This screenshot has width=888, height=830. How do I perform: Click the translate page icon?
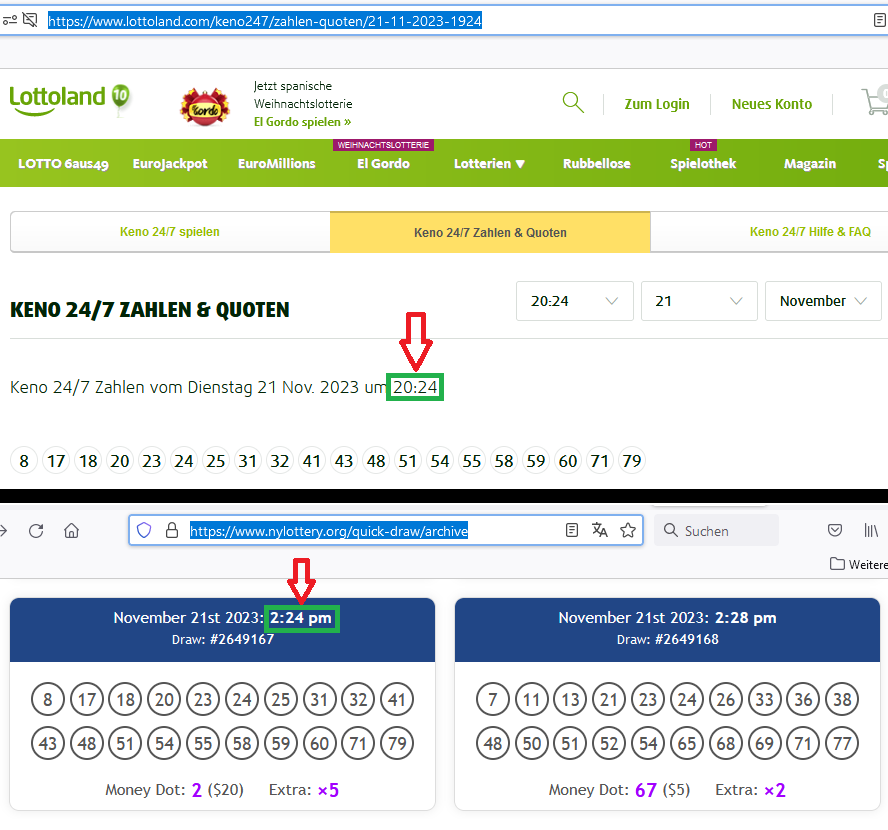(x=600, y=530)
